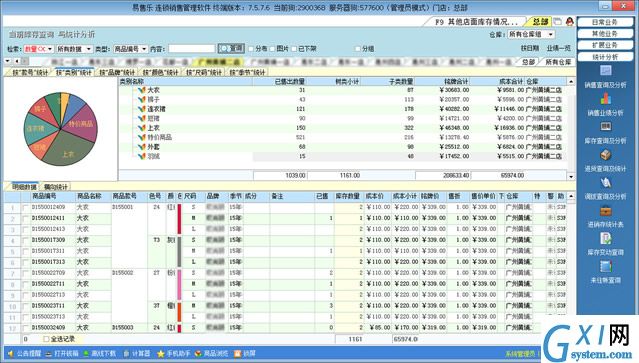The height and width of the screenshot is (363, 639).
Task: Switch to 按"颜色"统计 tab
Action: [161, 73]
